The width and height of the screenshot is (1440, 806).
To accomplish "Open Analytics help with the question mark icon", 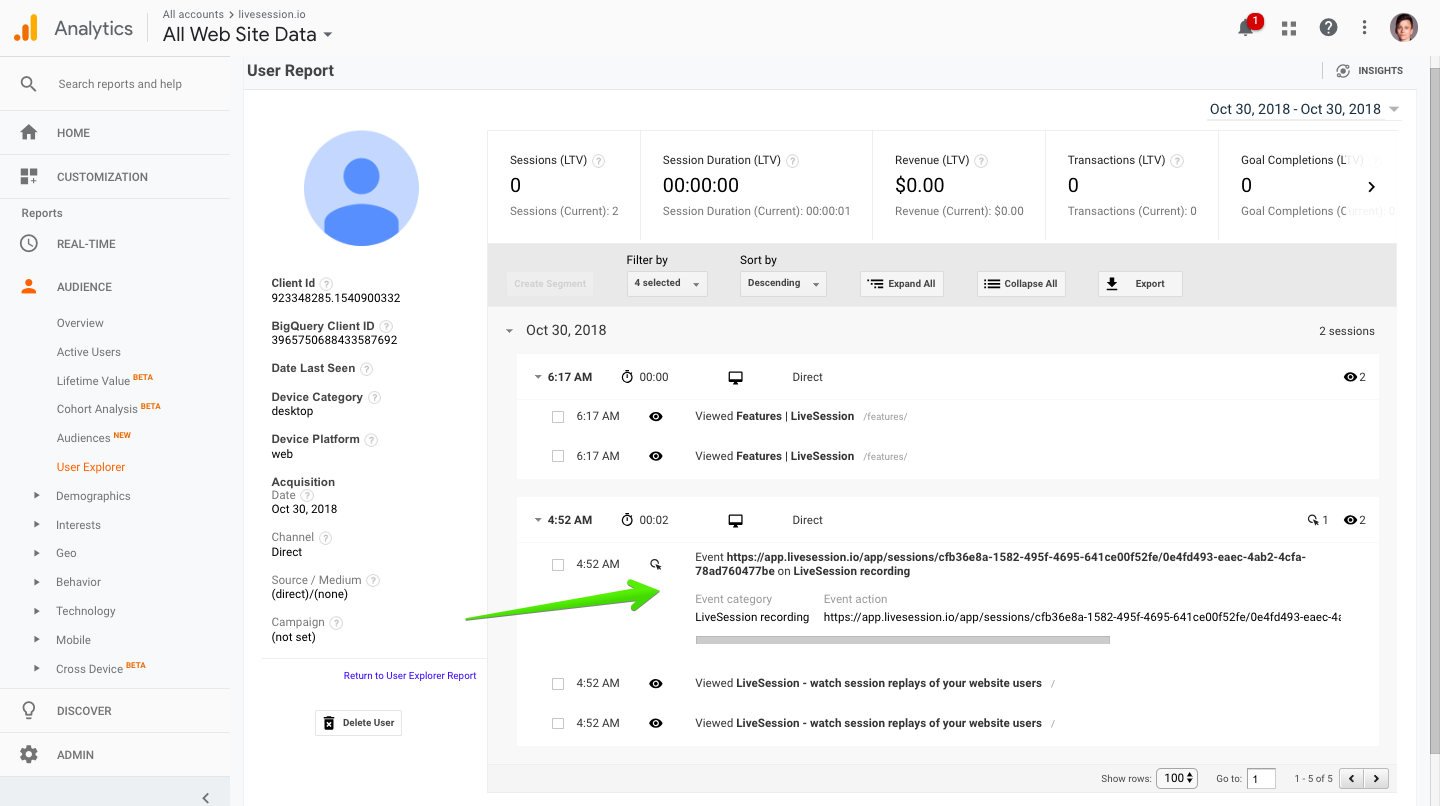I will pos(1328,27).
